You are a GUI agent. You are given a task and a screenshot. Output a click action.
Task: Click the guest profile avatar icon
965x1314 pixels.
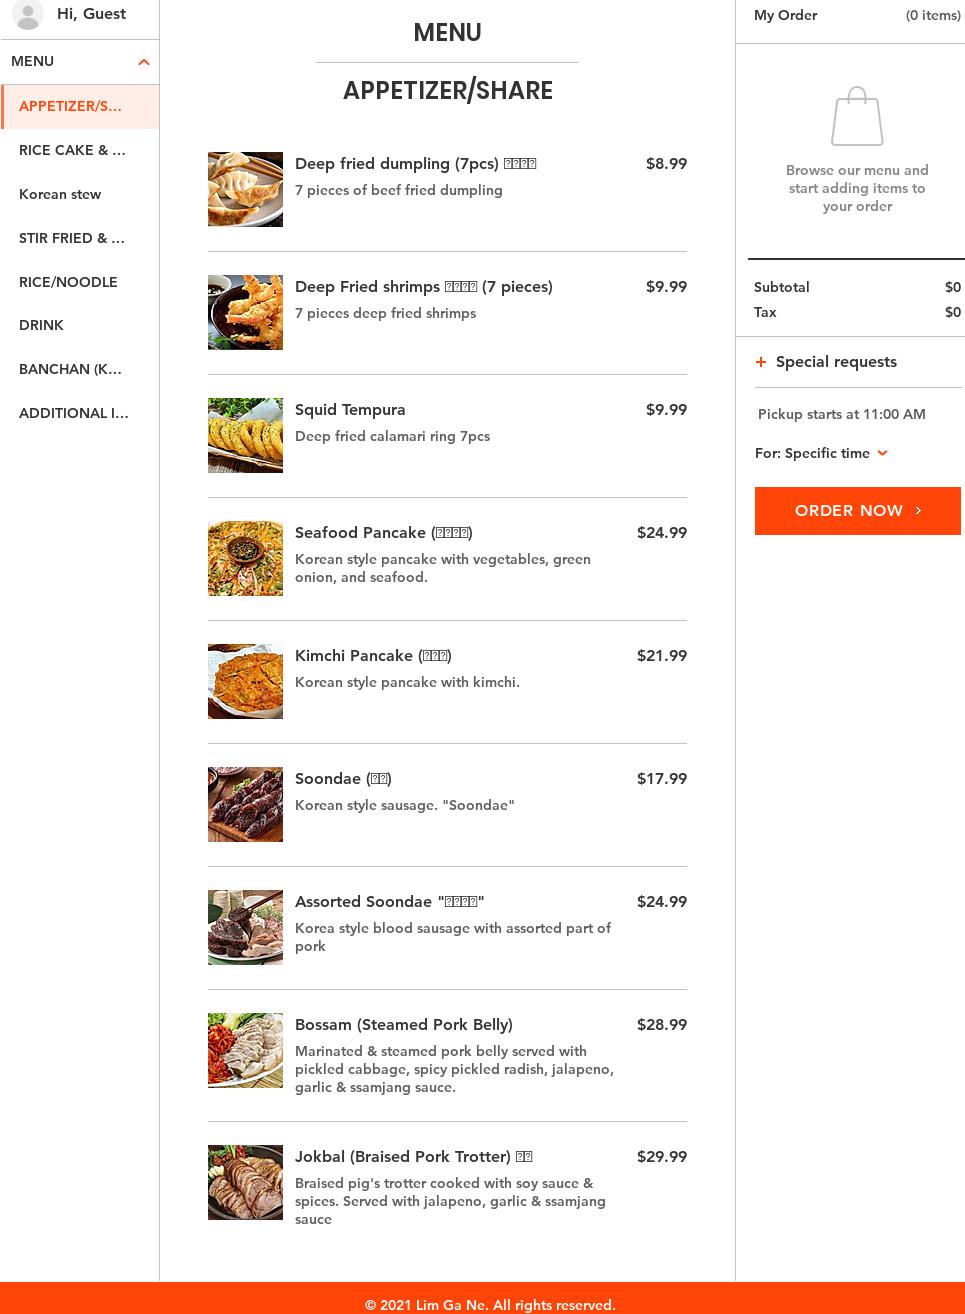pyautogui.click(x=28, y=14)
